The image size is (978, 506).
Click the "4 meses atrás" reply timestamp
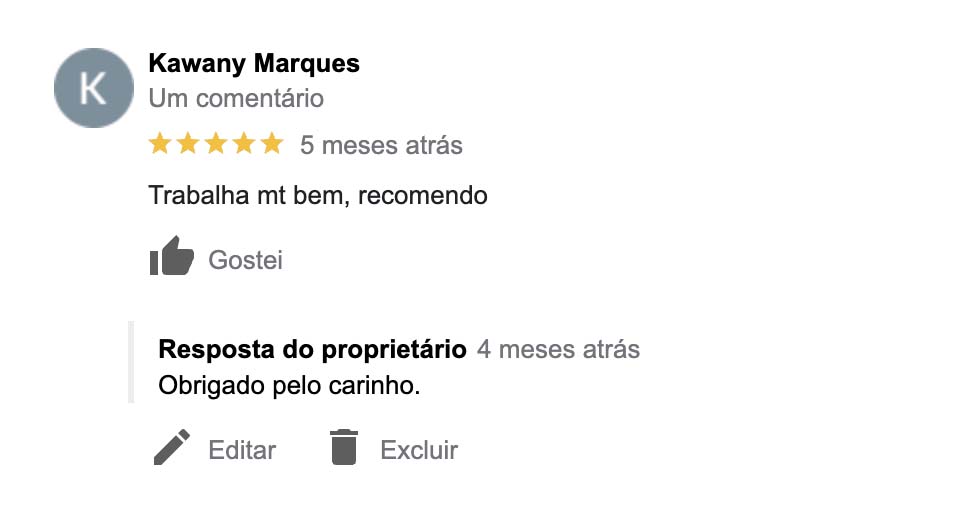pos(558,349)
